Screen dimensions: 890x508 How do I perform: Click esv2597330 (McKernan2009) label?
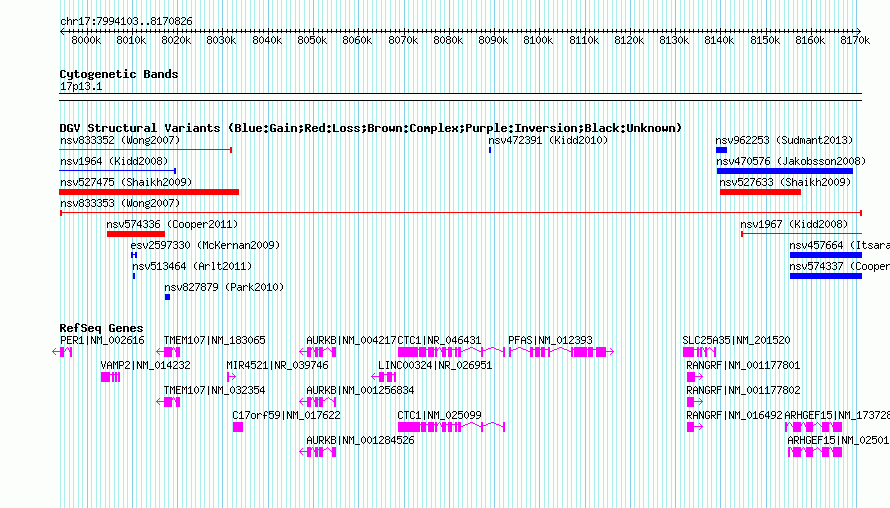click(205, 245)
